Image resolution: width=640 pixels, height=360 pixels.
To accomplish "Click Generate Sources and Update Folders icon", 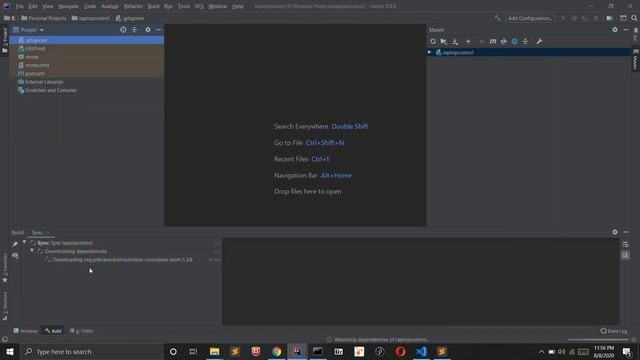I will 444,41.
